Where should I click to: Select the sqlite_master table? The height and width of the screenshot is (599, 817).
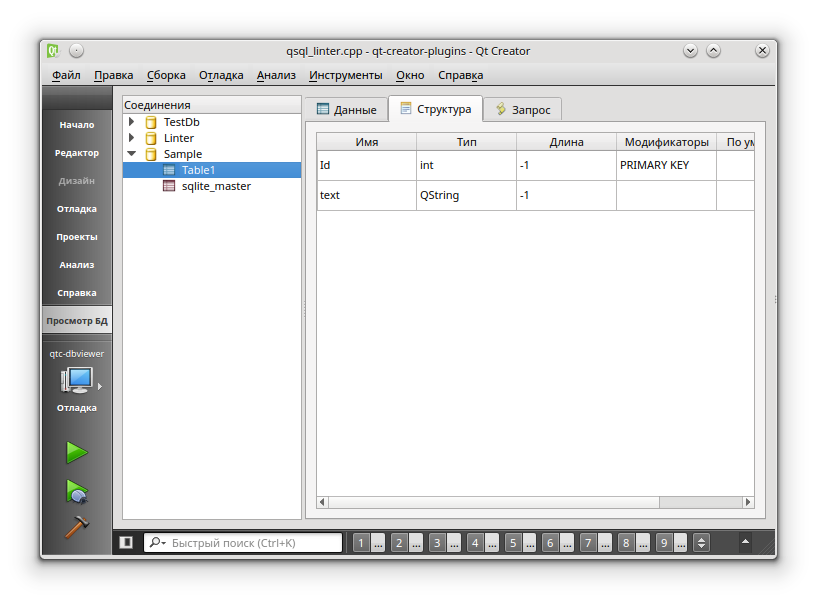coord(216,186)
